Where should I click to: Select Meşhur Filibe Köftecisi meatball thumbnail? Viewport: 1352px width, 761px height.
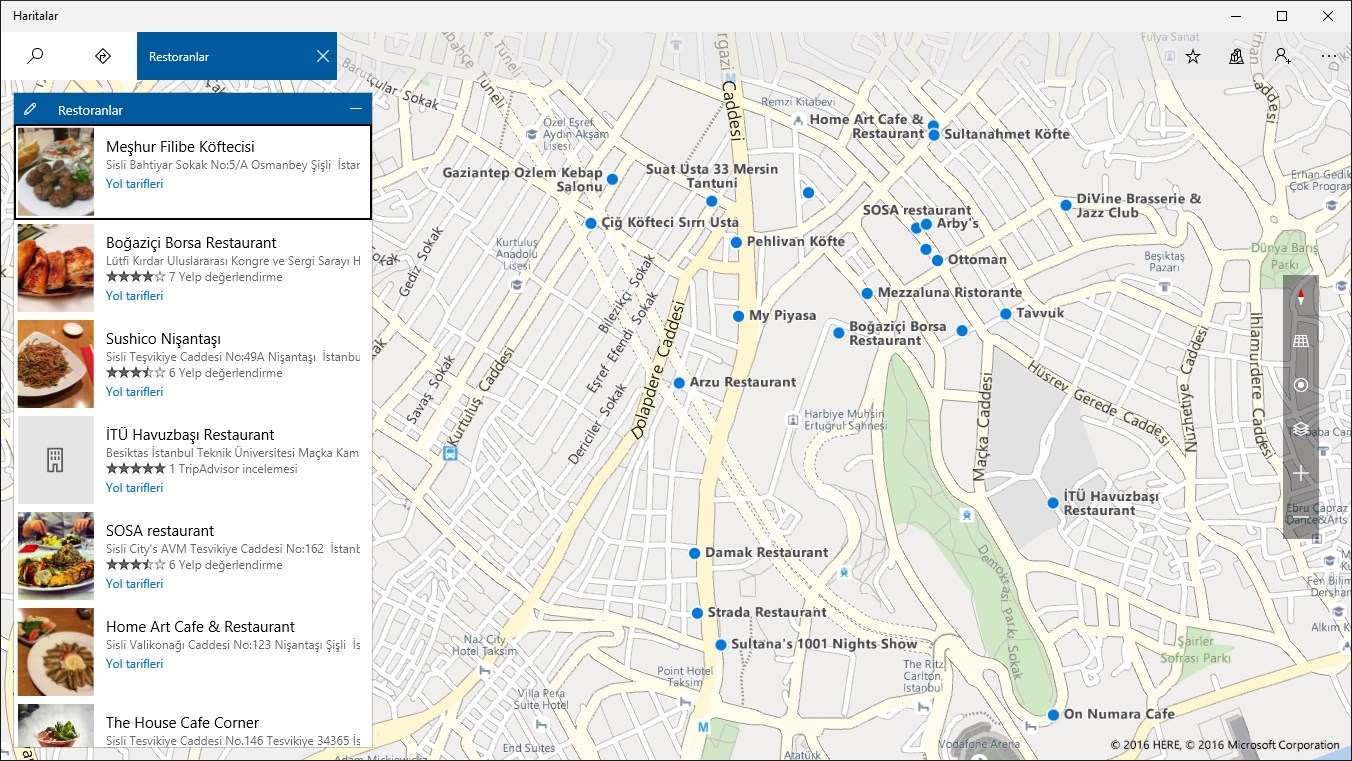pos(56,172)
